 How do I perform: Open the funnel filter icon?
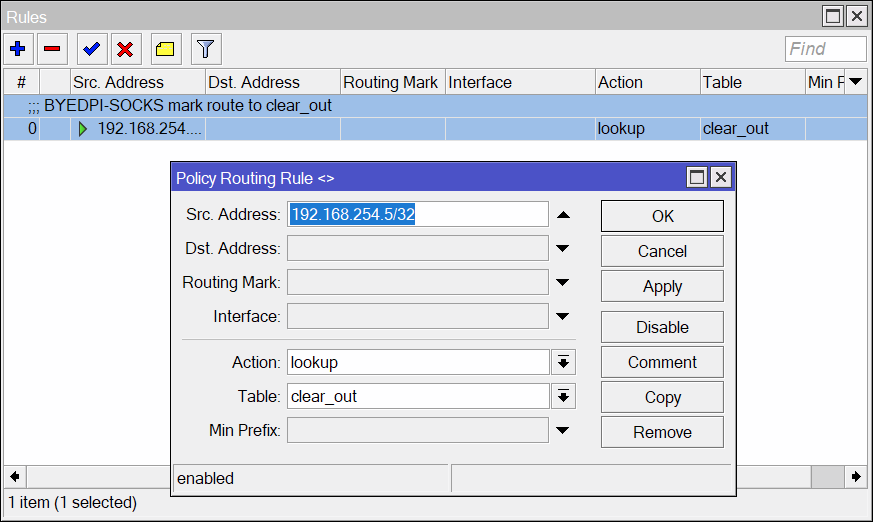coord(205,49)
